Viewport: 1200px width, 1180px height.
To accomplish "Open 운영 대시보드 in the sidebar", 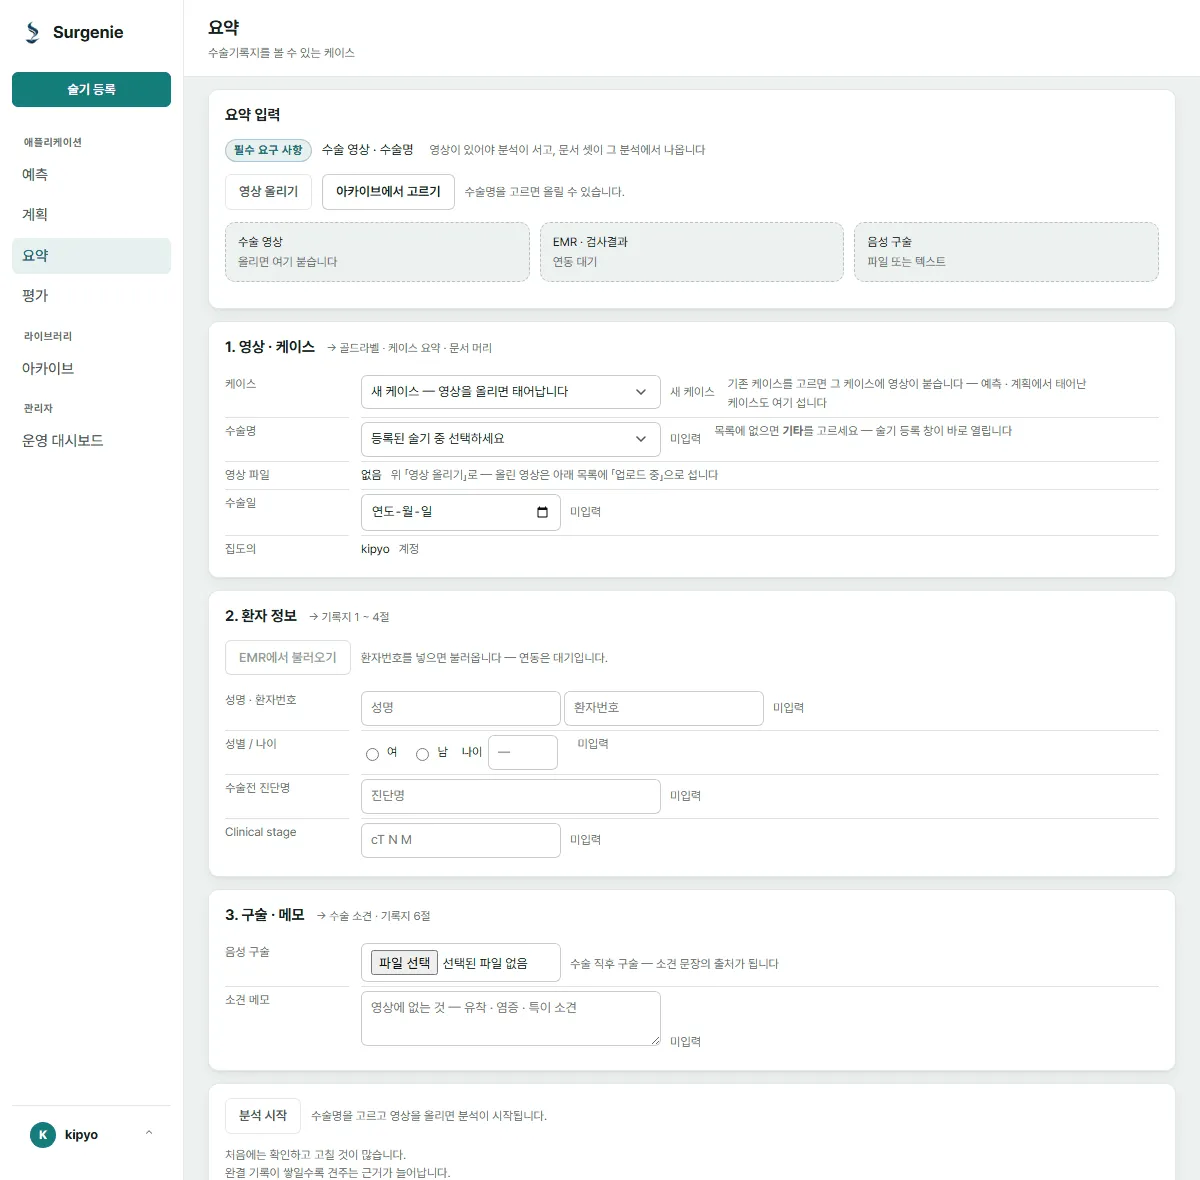I will click(x=91, y=441).
